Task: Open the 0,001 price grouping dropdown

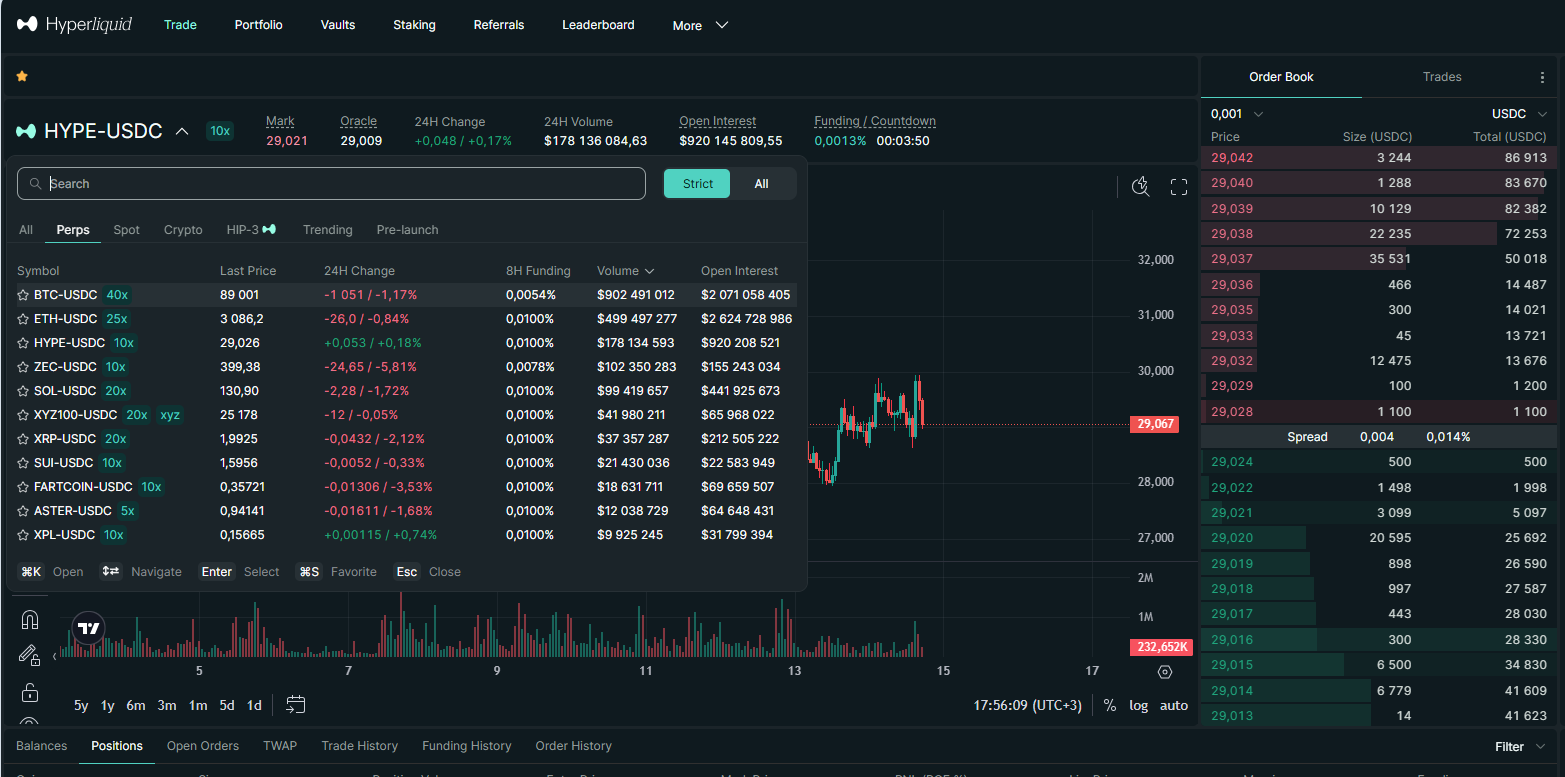Action: point(1237,114)
